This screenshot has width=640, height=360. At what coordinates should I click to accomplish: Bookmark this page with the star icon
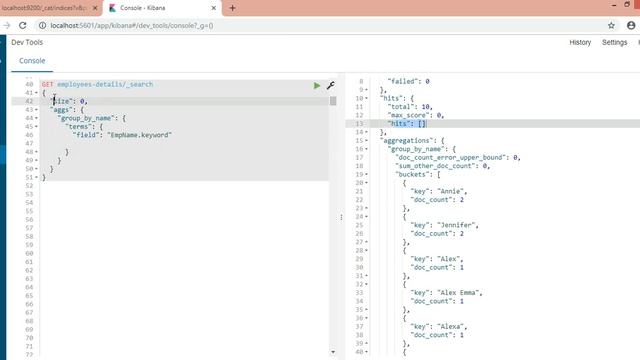611,25
